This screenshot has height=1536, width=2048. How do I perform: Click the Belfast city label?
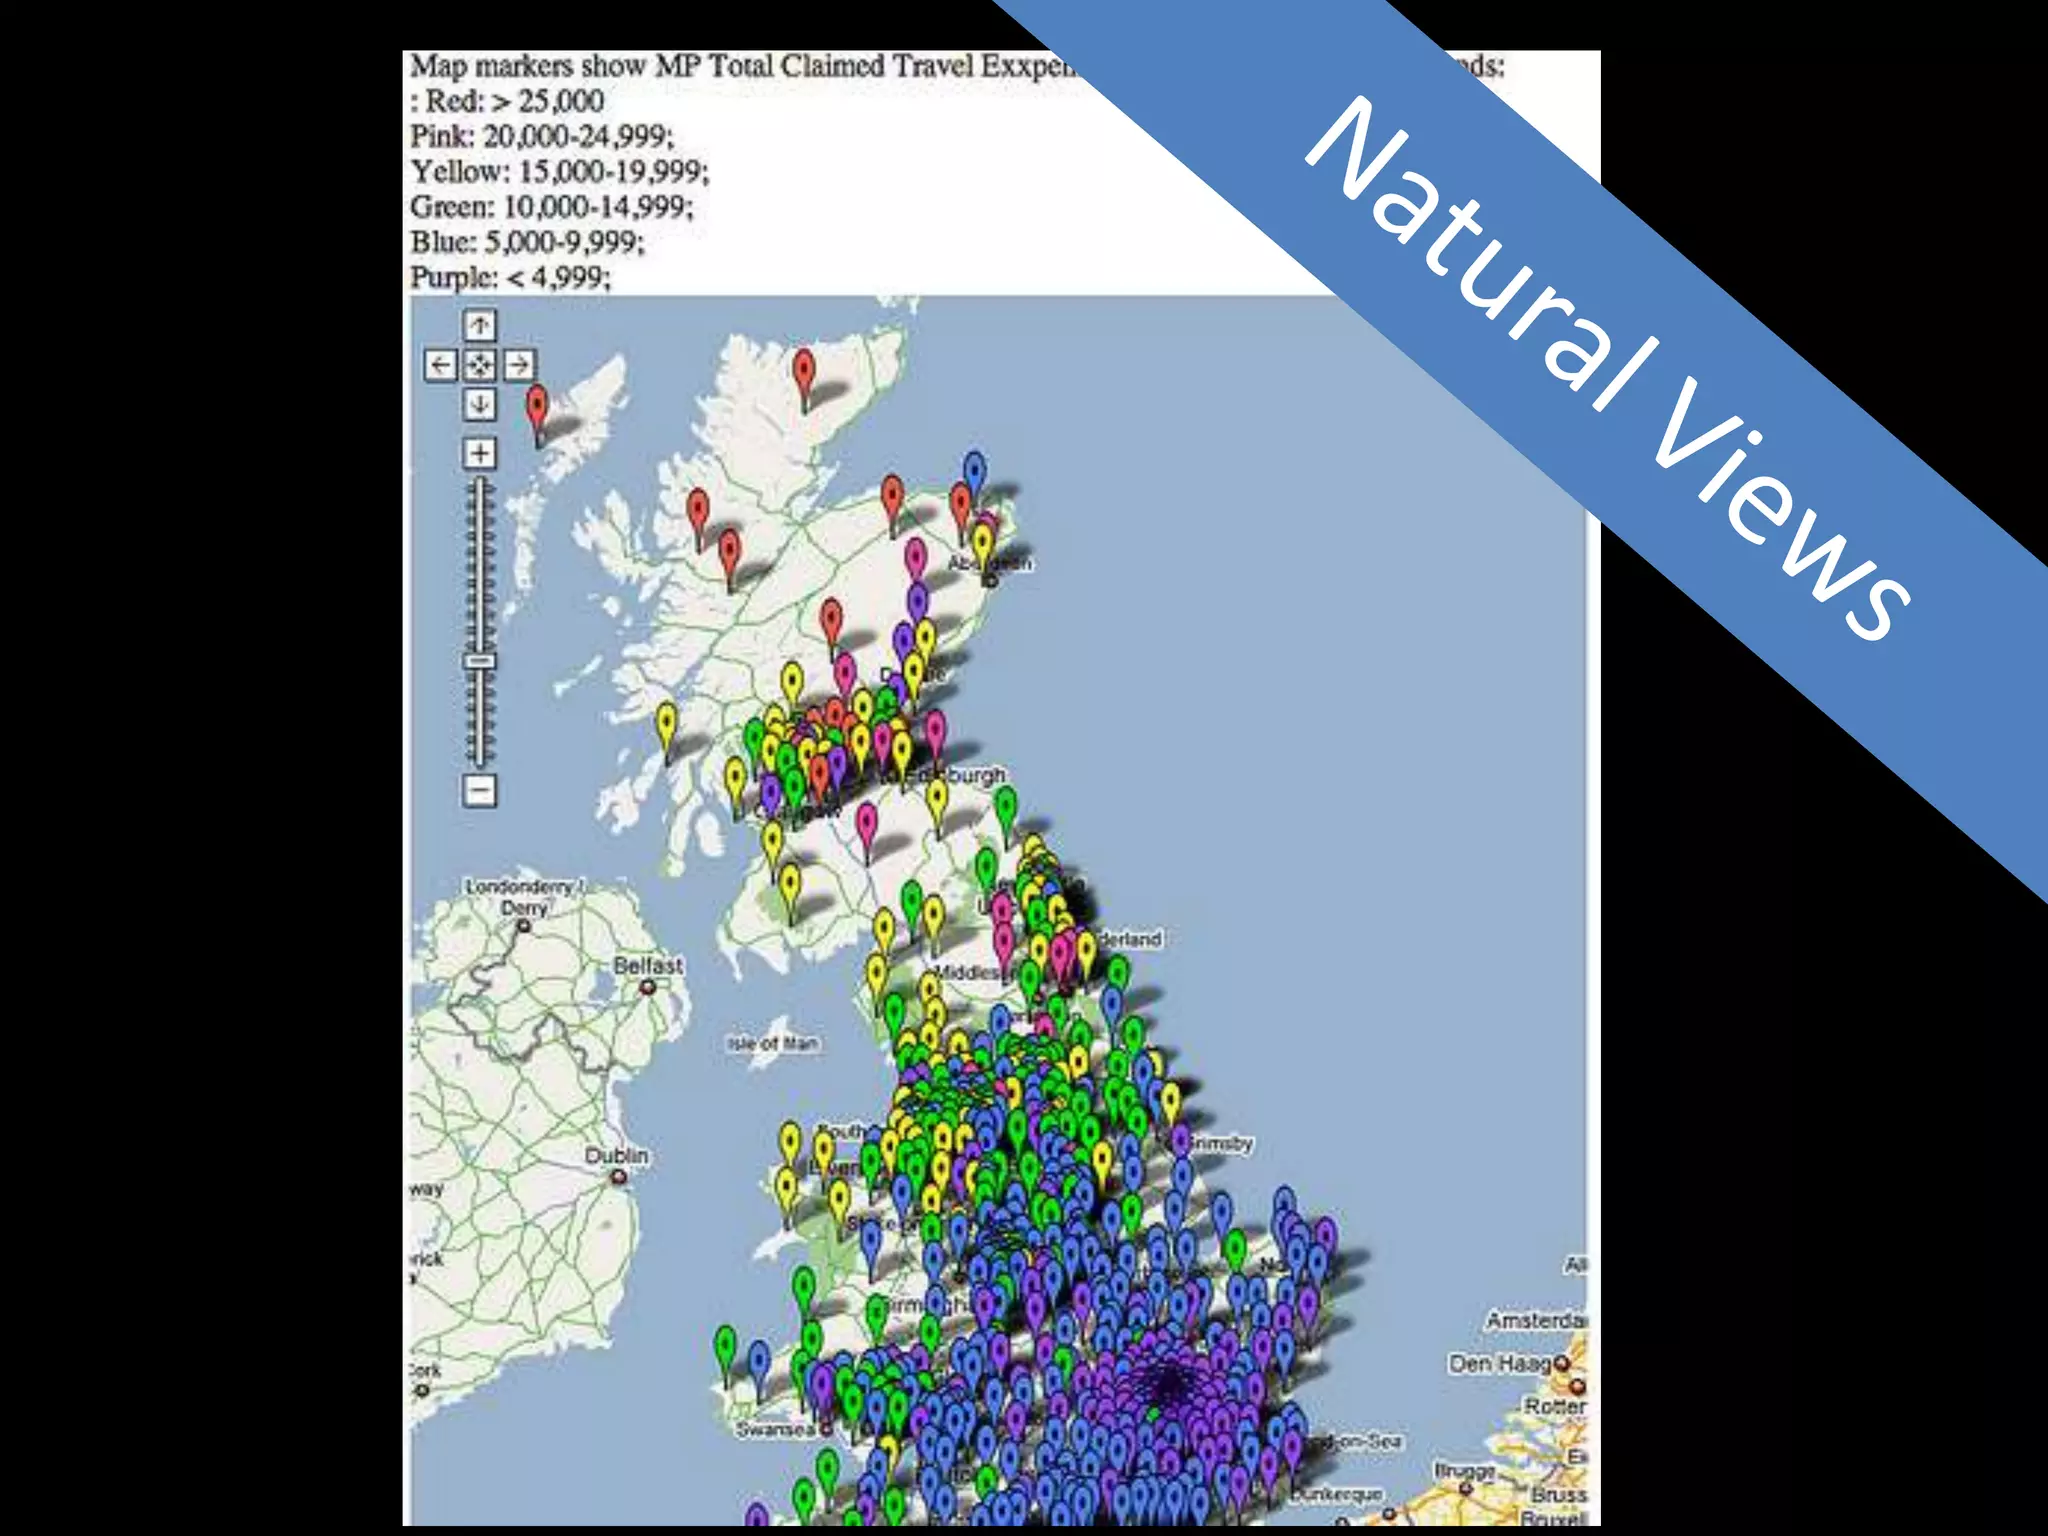(x=648, y=965)
